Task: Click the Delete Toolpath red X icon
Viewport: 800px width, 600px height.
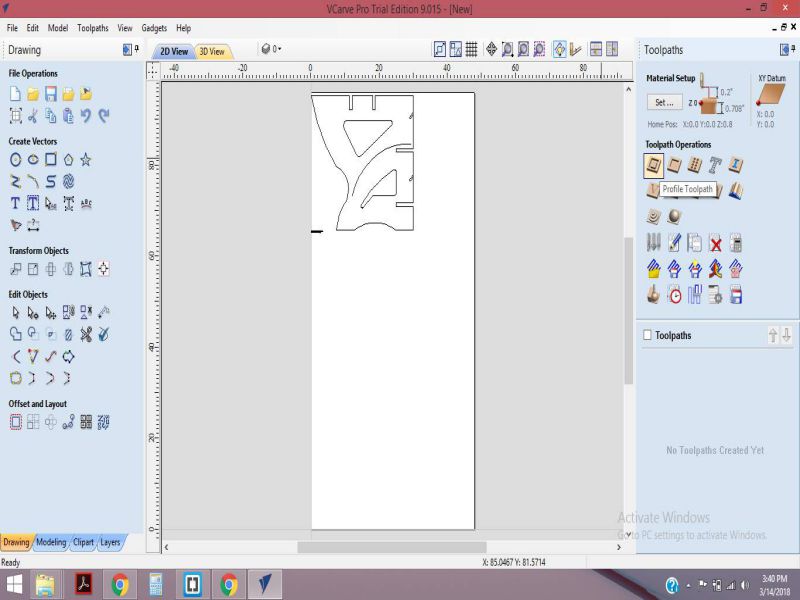Action: (x=715, y=242)
